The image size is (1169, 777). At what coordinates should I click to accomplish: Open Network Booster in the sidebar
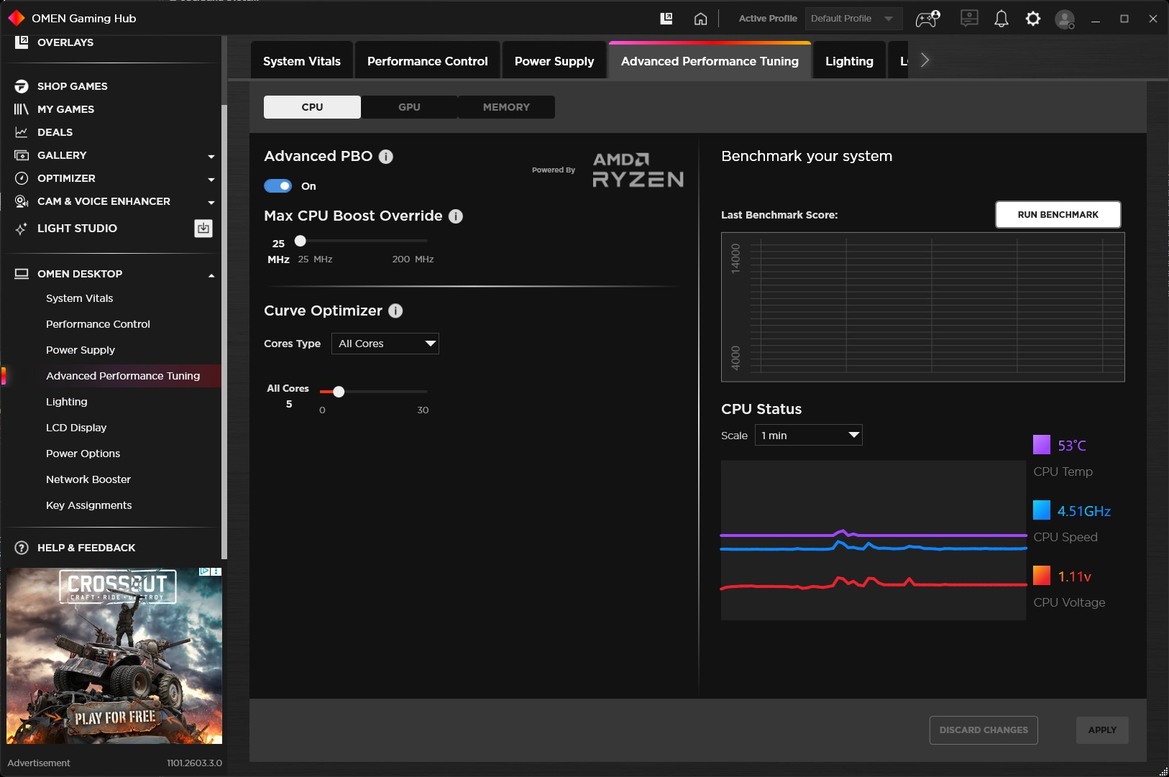(x=88, y=479)
